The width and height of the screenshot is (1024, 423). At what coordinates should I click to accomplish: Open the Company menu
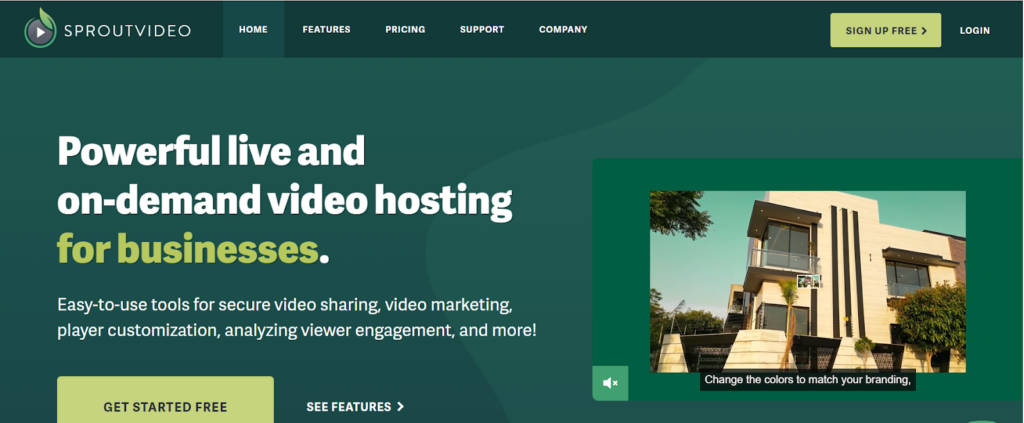click(x=563, y=30)
